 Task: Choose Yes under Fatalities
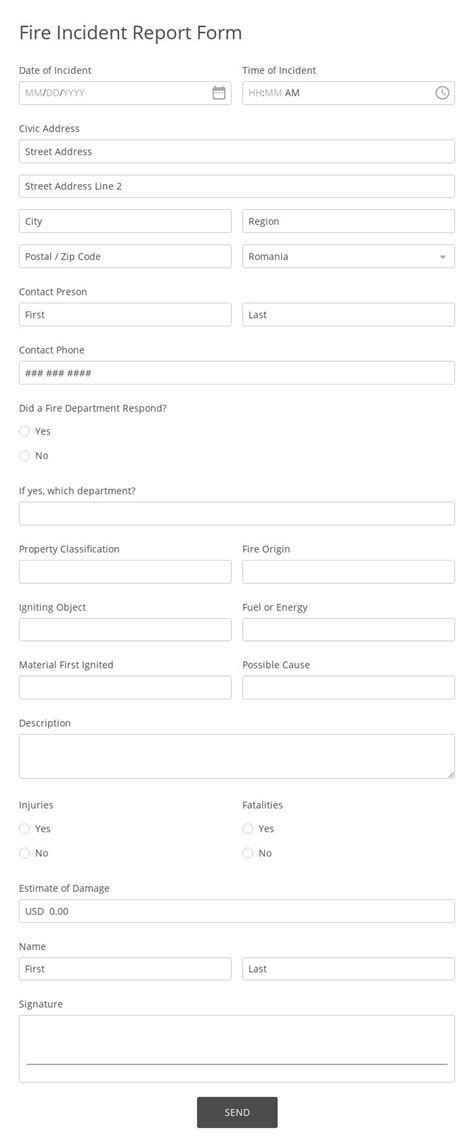[247, 829]
